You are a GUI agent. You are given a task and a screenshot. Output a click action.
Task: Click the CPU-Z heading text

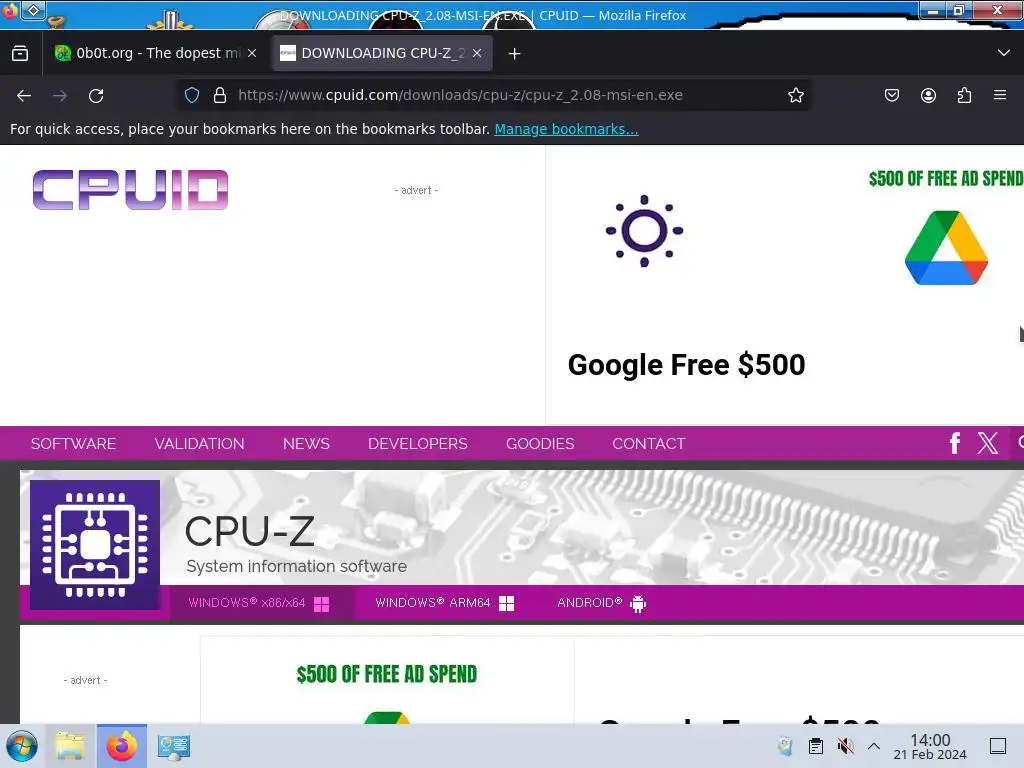pyautogui.click(x=250, y=532)
